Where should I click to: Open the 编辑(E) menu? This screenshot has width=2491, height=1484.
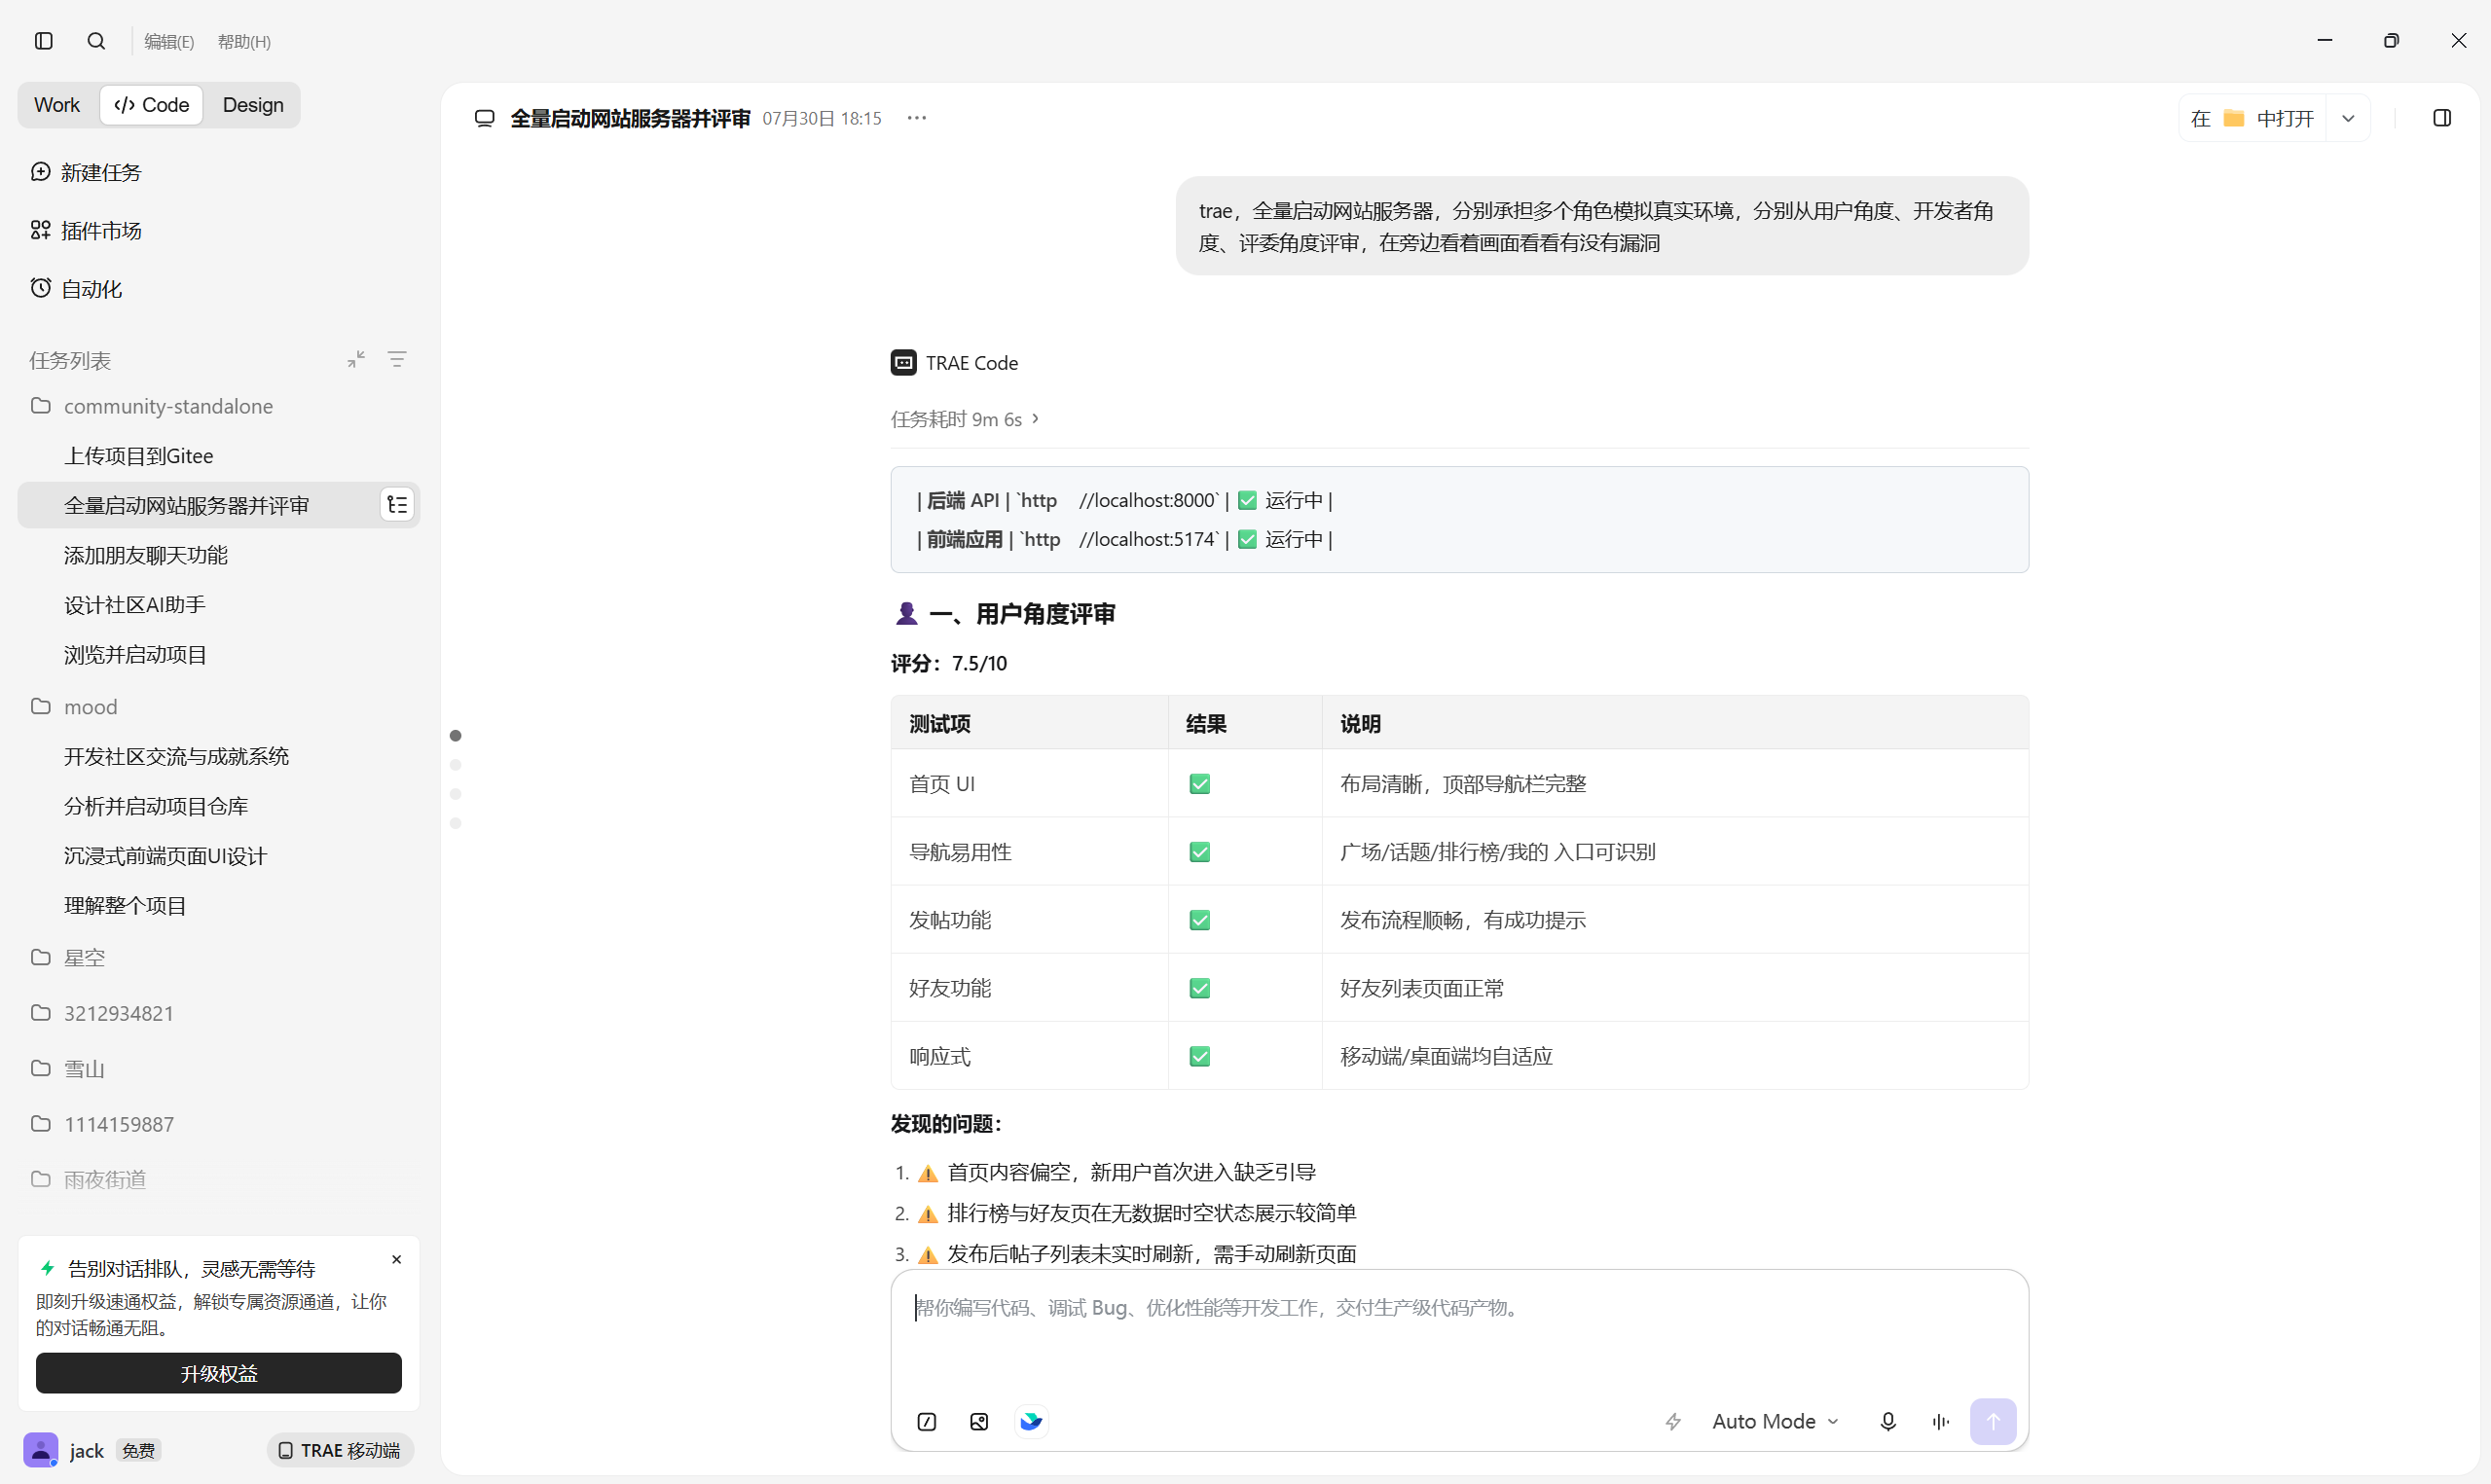point(169,42)
